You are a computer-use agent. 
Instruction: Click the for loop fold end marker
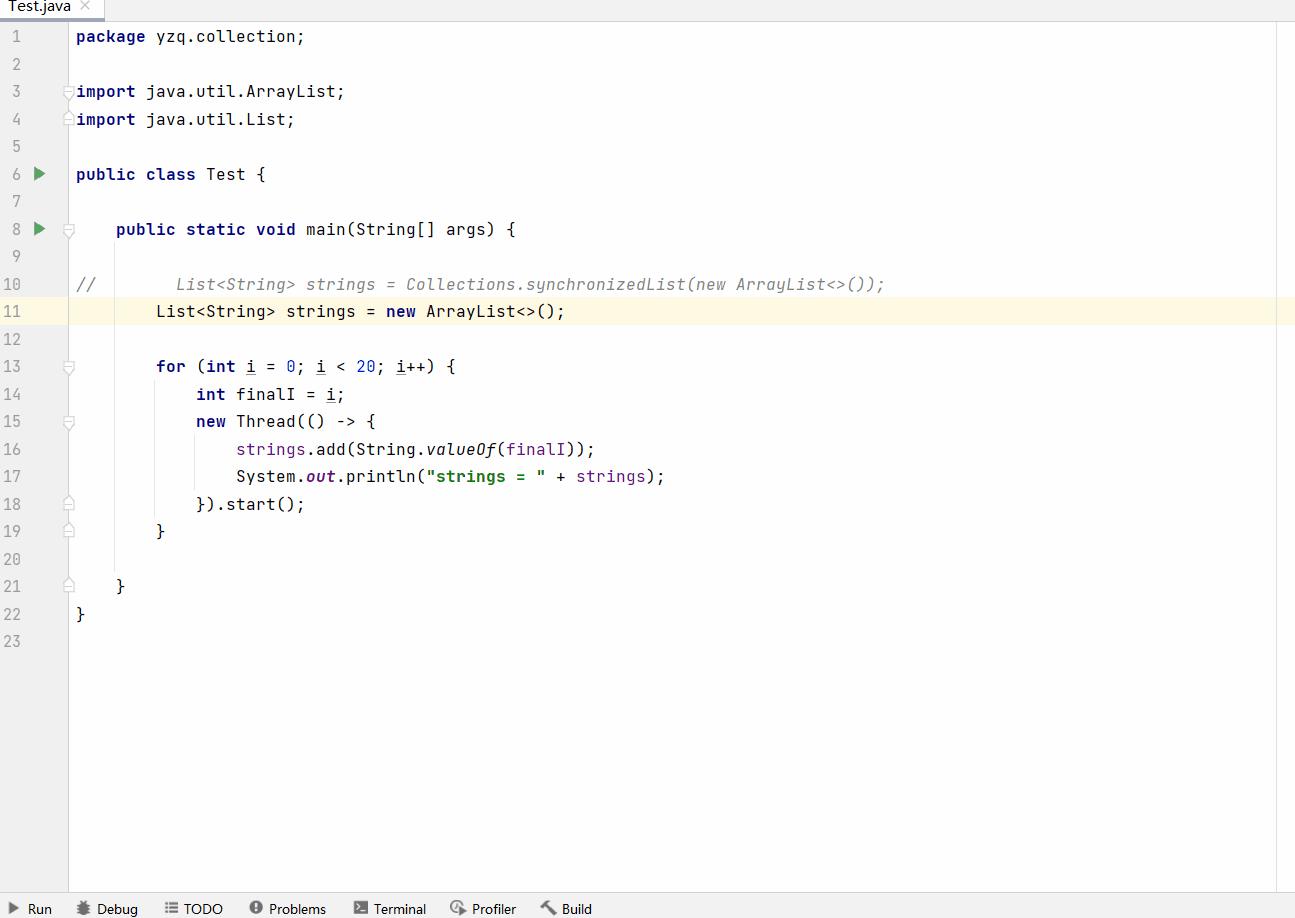pos(68,530)
